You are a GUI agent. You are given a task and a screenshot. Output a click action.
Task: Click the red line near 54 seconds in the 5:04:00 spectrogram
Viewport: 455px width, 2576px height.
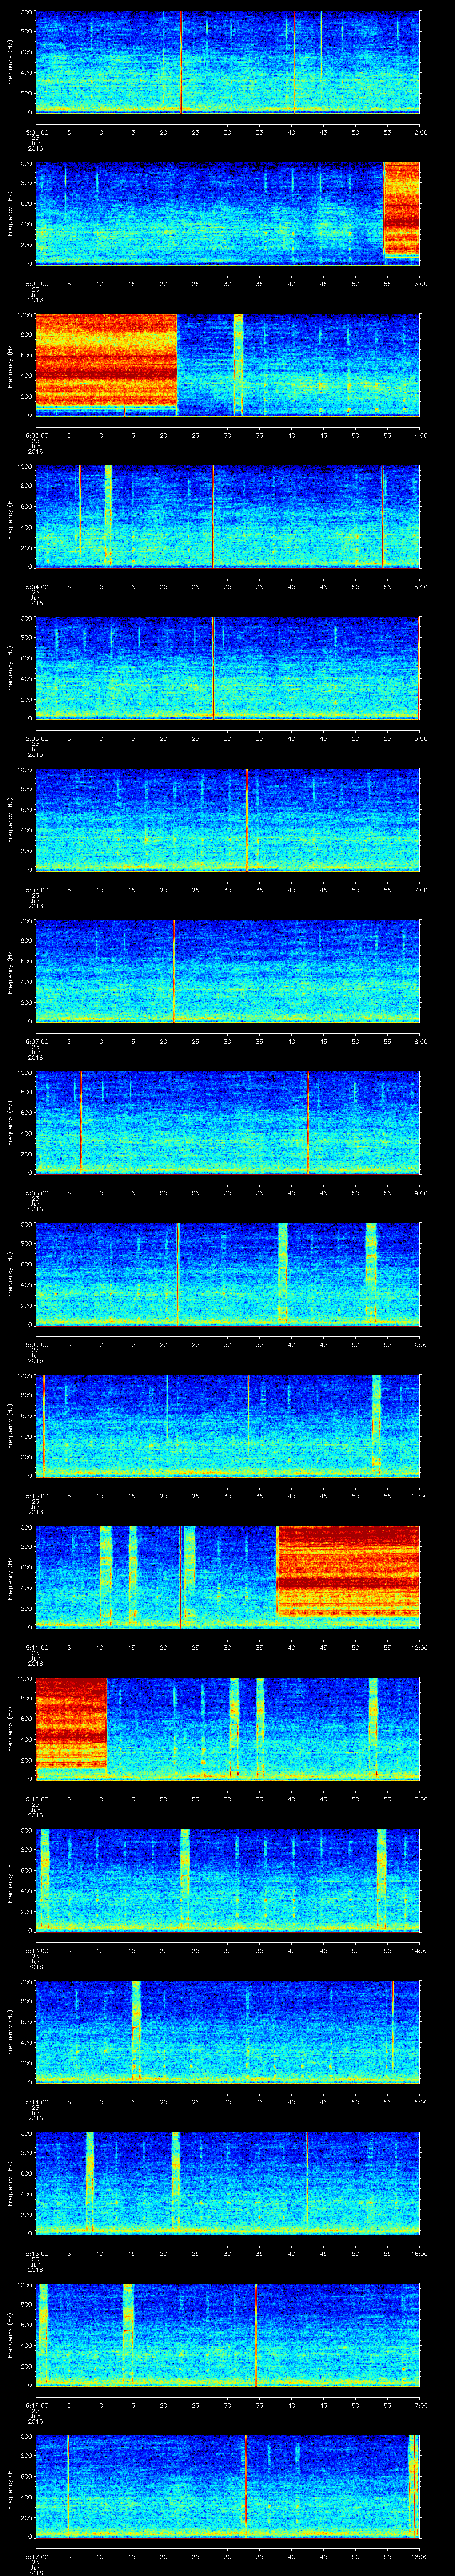pyautogui.click(x=382, y=516)
